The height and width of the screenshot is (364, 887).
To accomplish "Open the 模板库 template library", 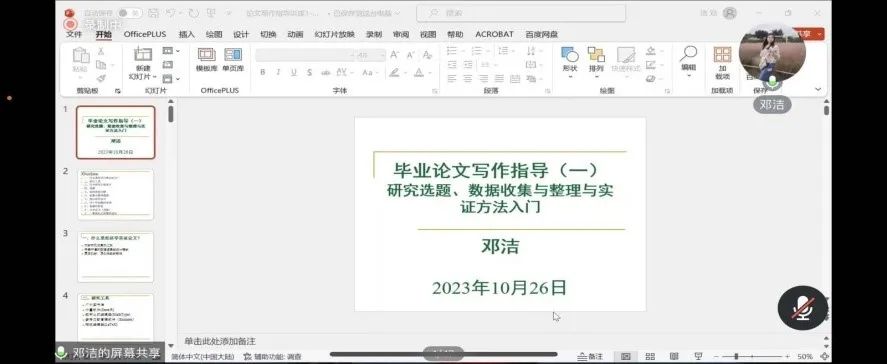I will (206, 59).
